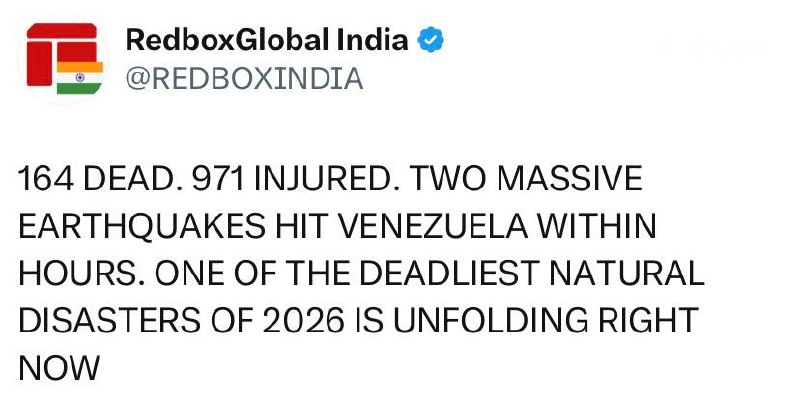Click 'UNFOLDING RIGHT' in the tweet text
This screenshot has width=800, height=404.
click(x=545, y=321)
